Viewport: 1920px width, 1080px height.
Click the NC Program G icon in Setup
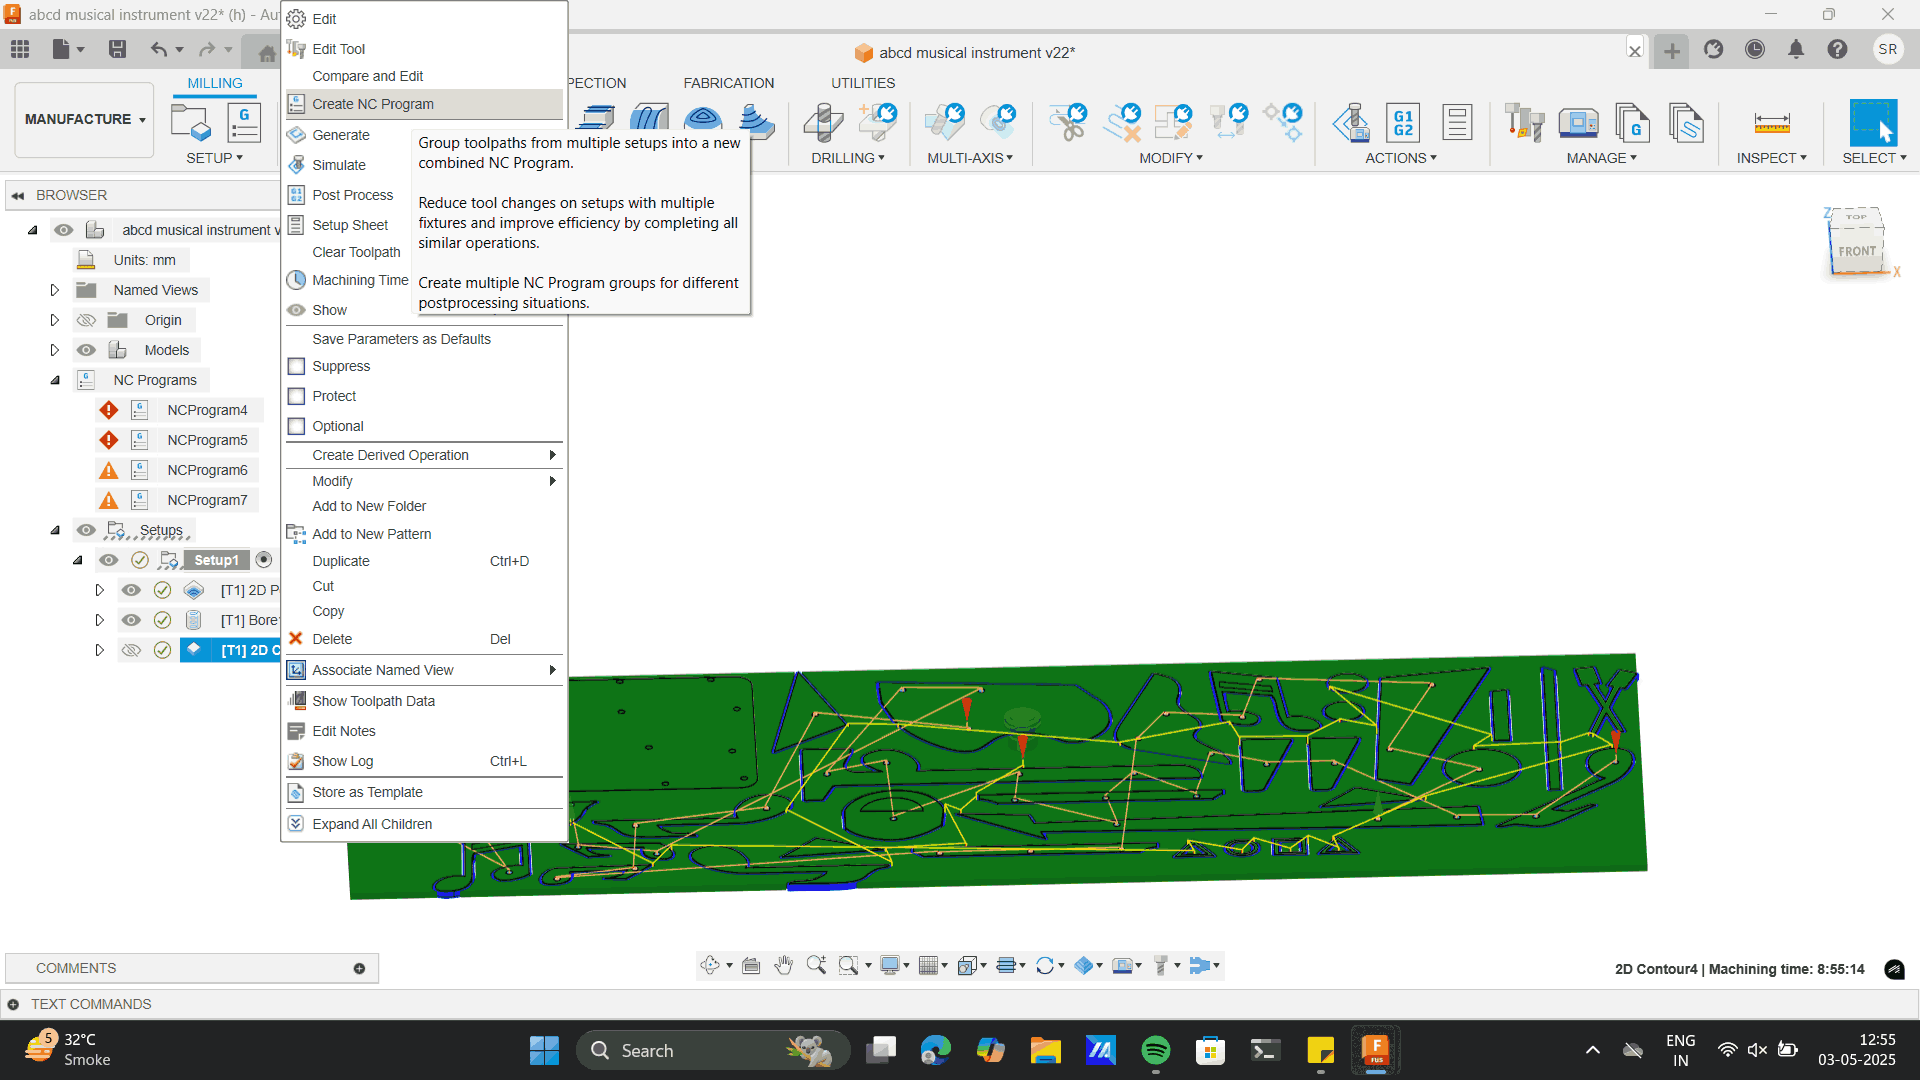(x=244, y=123)
